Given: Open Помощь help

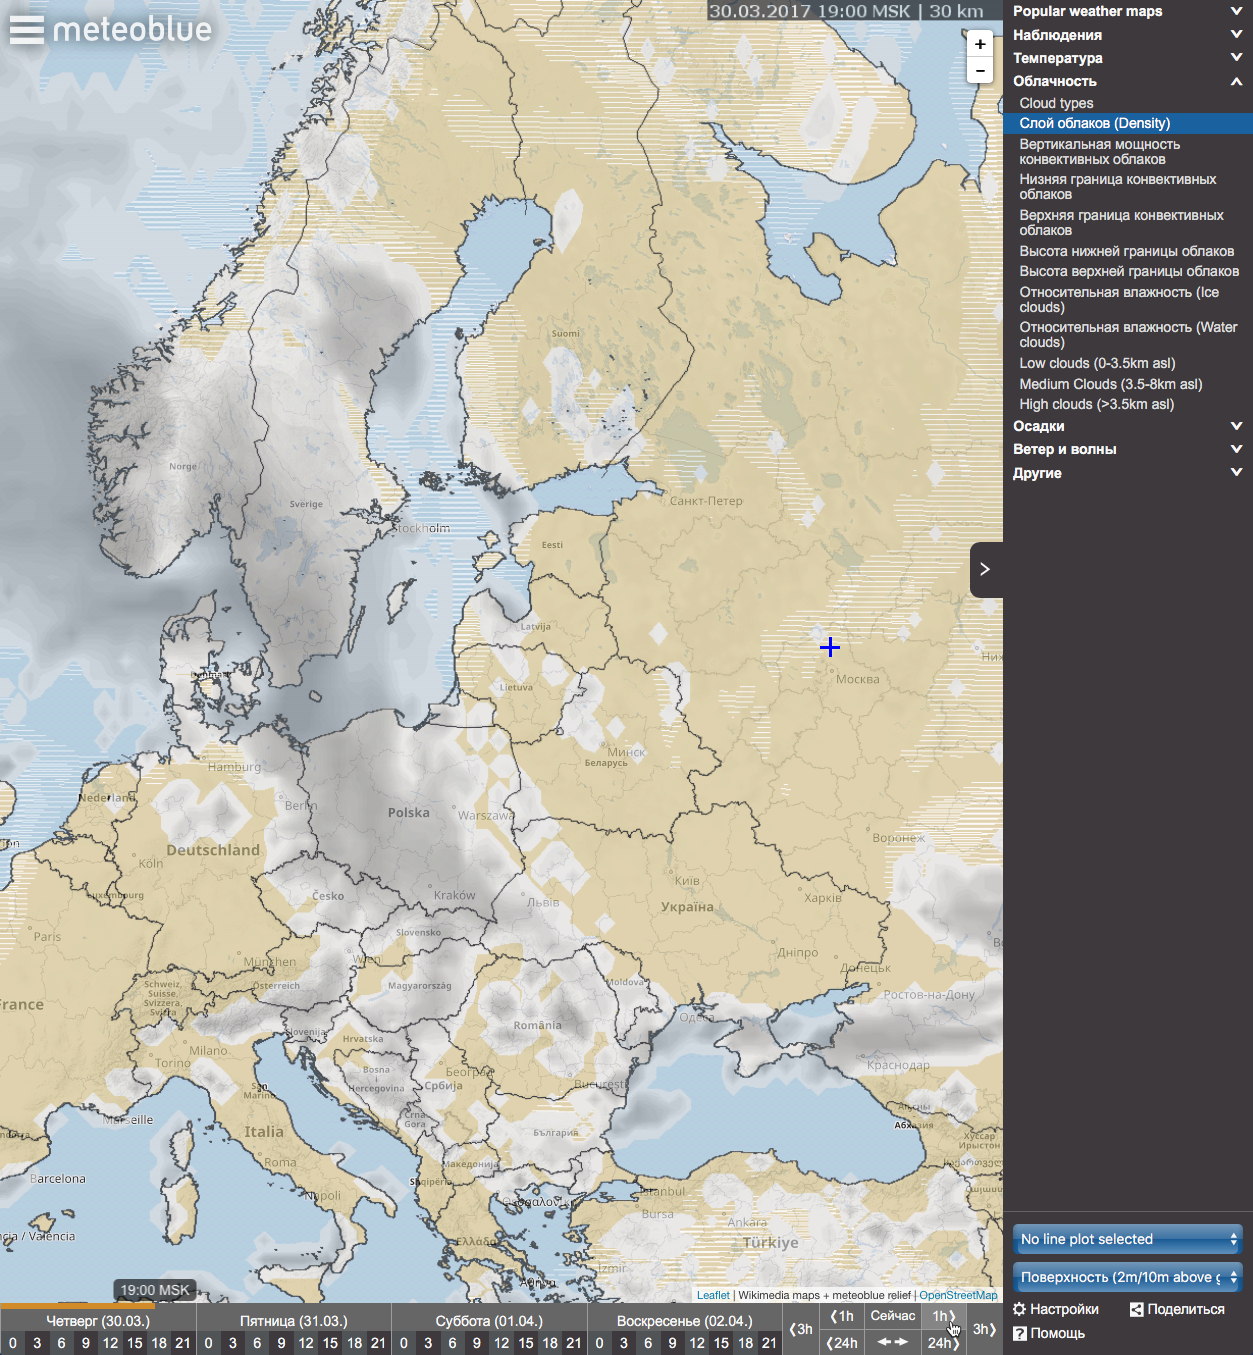Looking at the screenshot, I should [x=1020, y=1333].
